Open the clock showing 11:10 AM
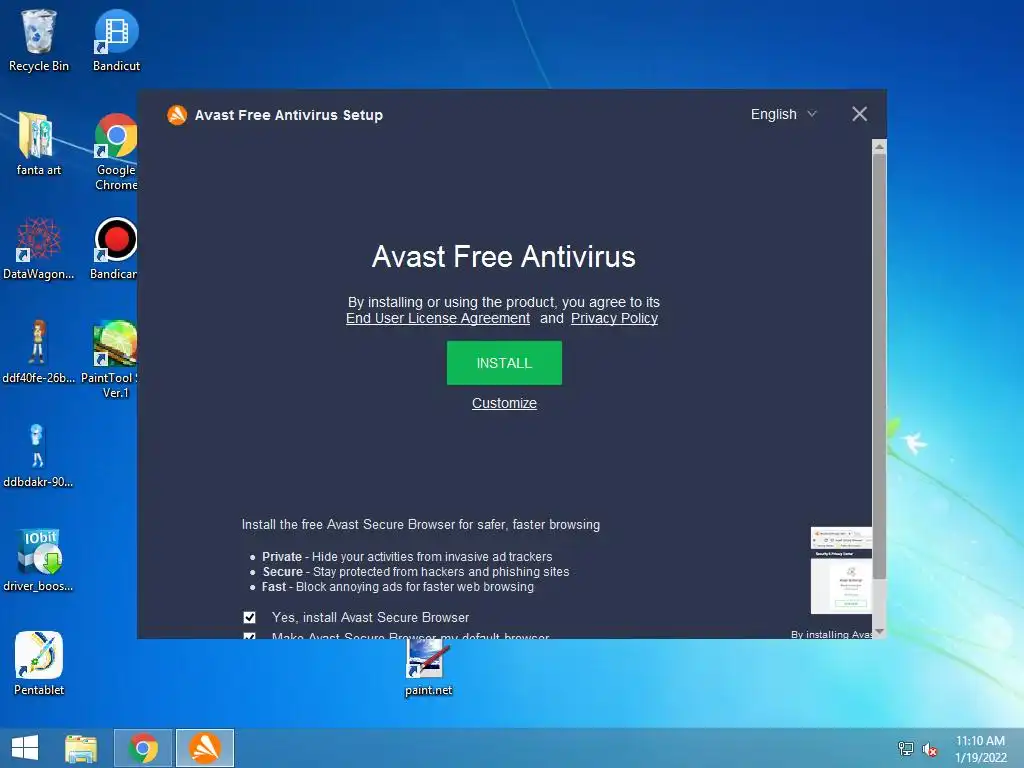Screen dimensions: 1024x768 (980, 749)
